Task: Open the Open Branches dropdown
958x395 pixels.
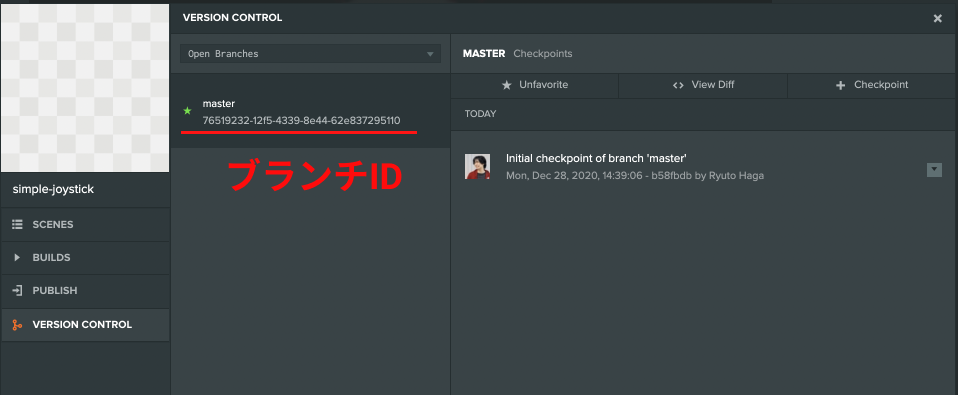Action: tap(310, 54)
